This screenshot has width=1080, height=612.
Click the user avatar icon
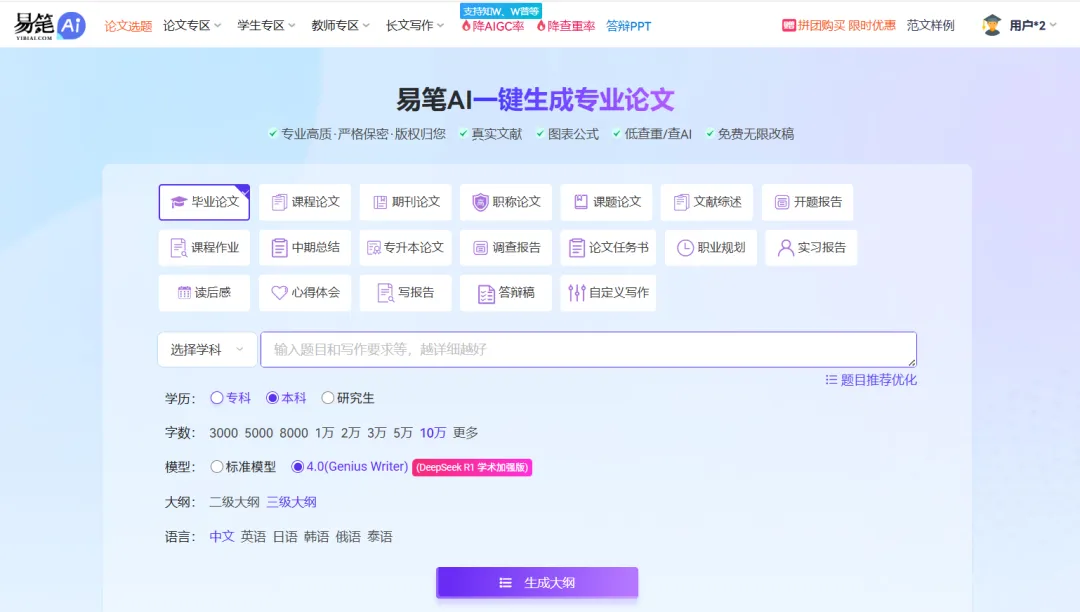pyautogui.click(x=992, y=25)
